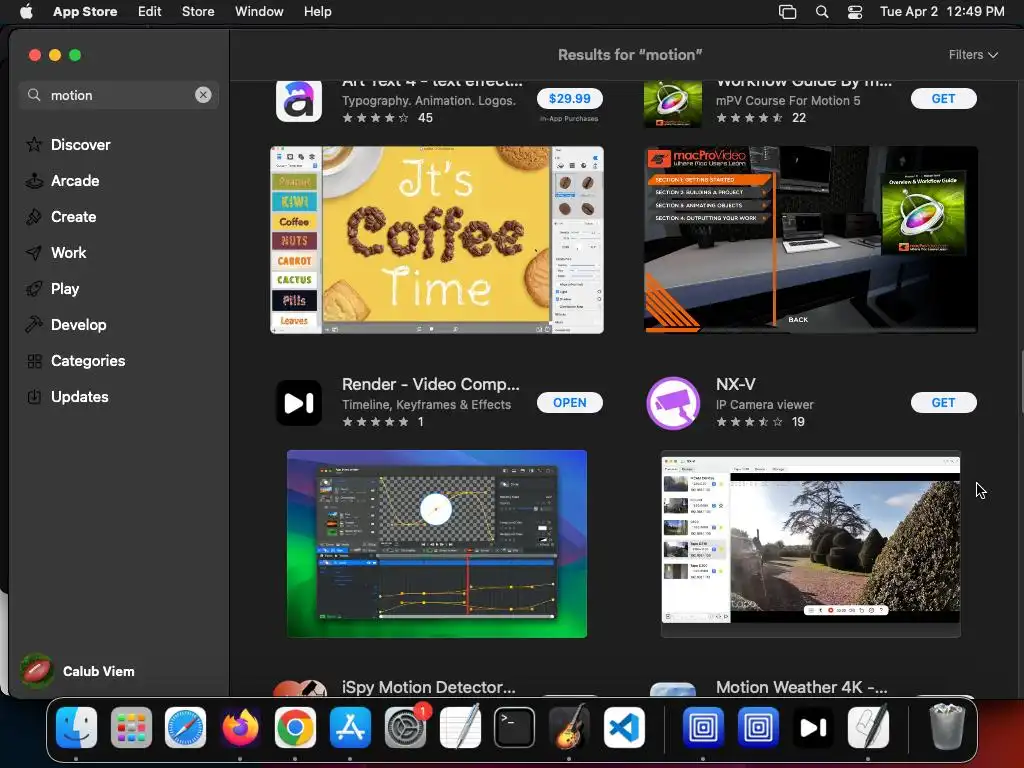Open System Settings from the dock
1024x768 pixels.
pos(405,727)
